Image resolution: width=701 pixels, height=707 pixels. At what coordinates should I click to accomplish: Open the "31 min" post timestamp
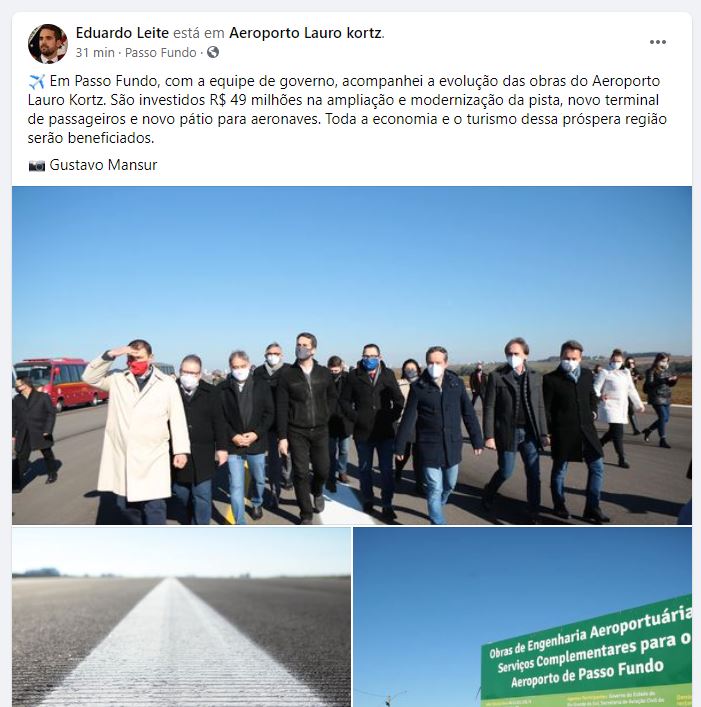click(x=95, y=53)
